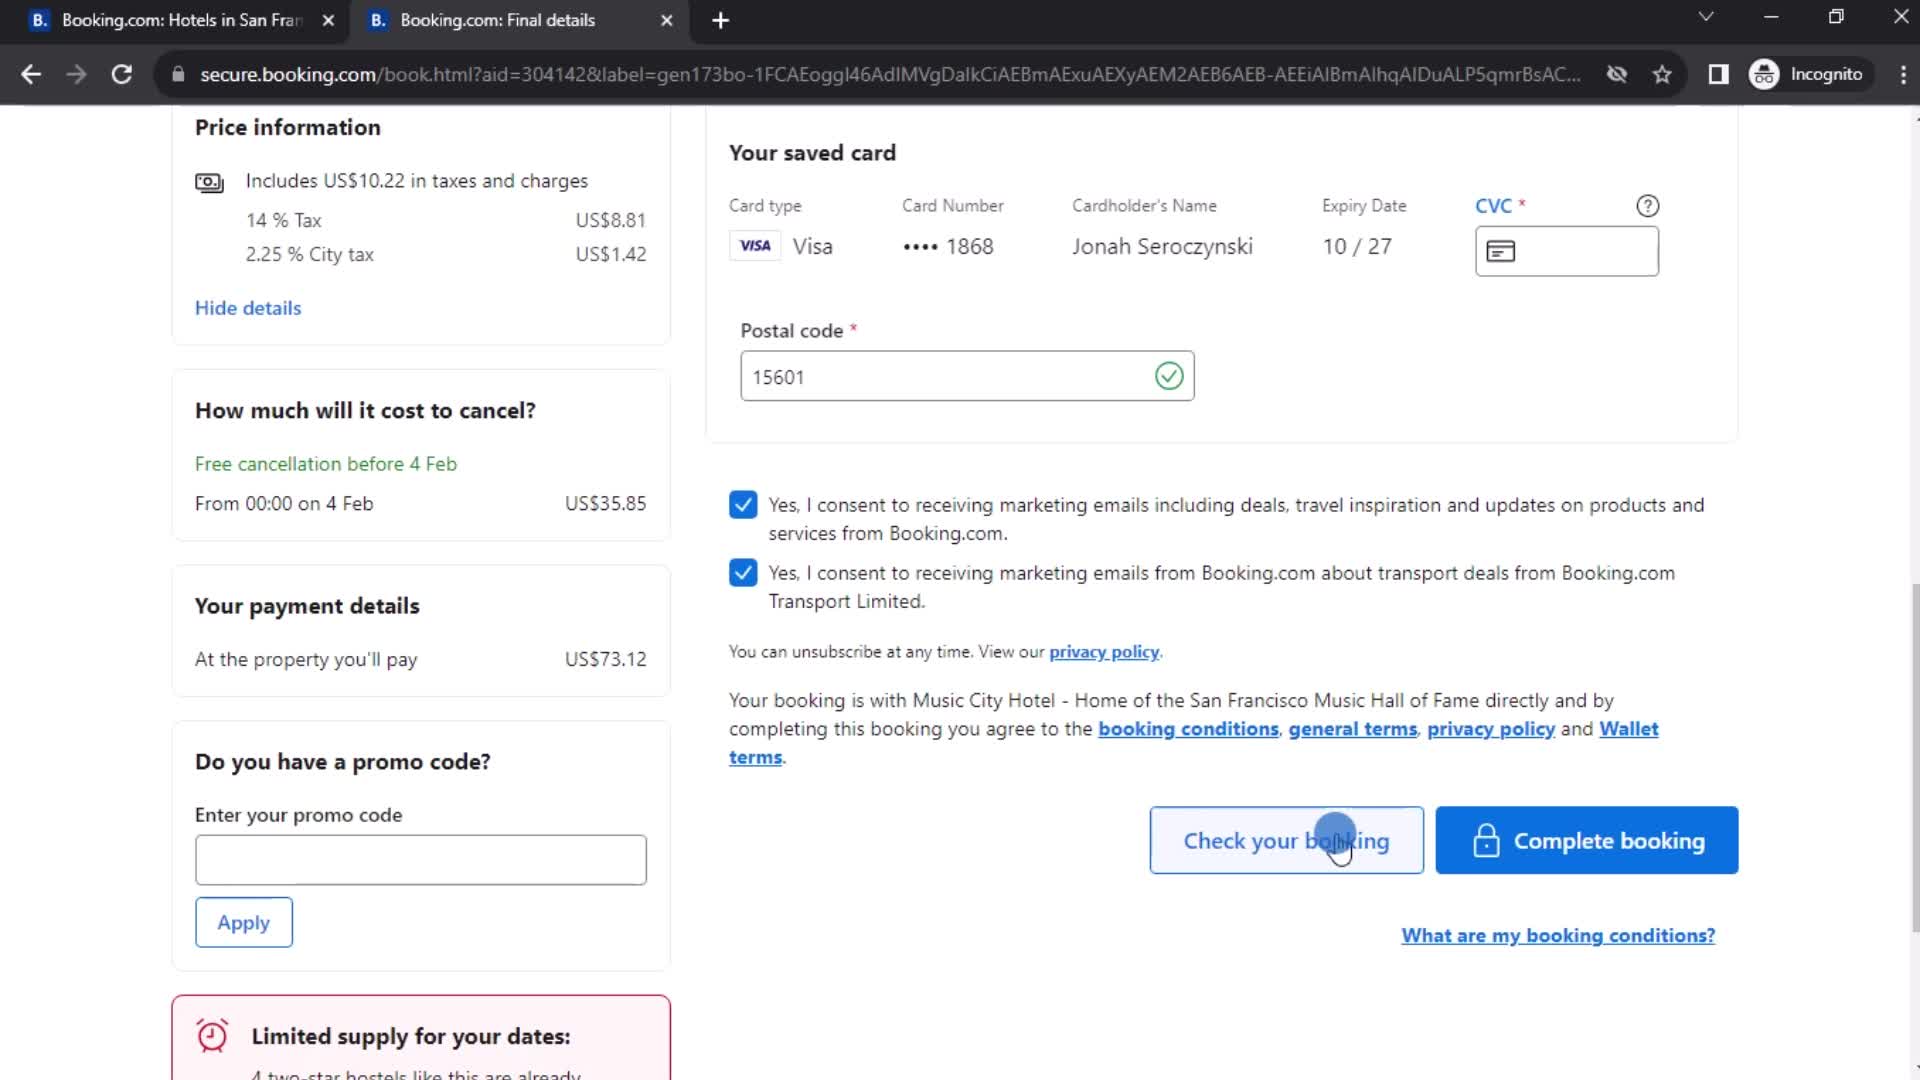
Task: Click the booking summary icon in price info
Action: [210, 181]
